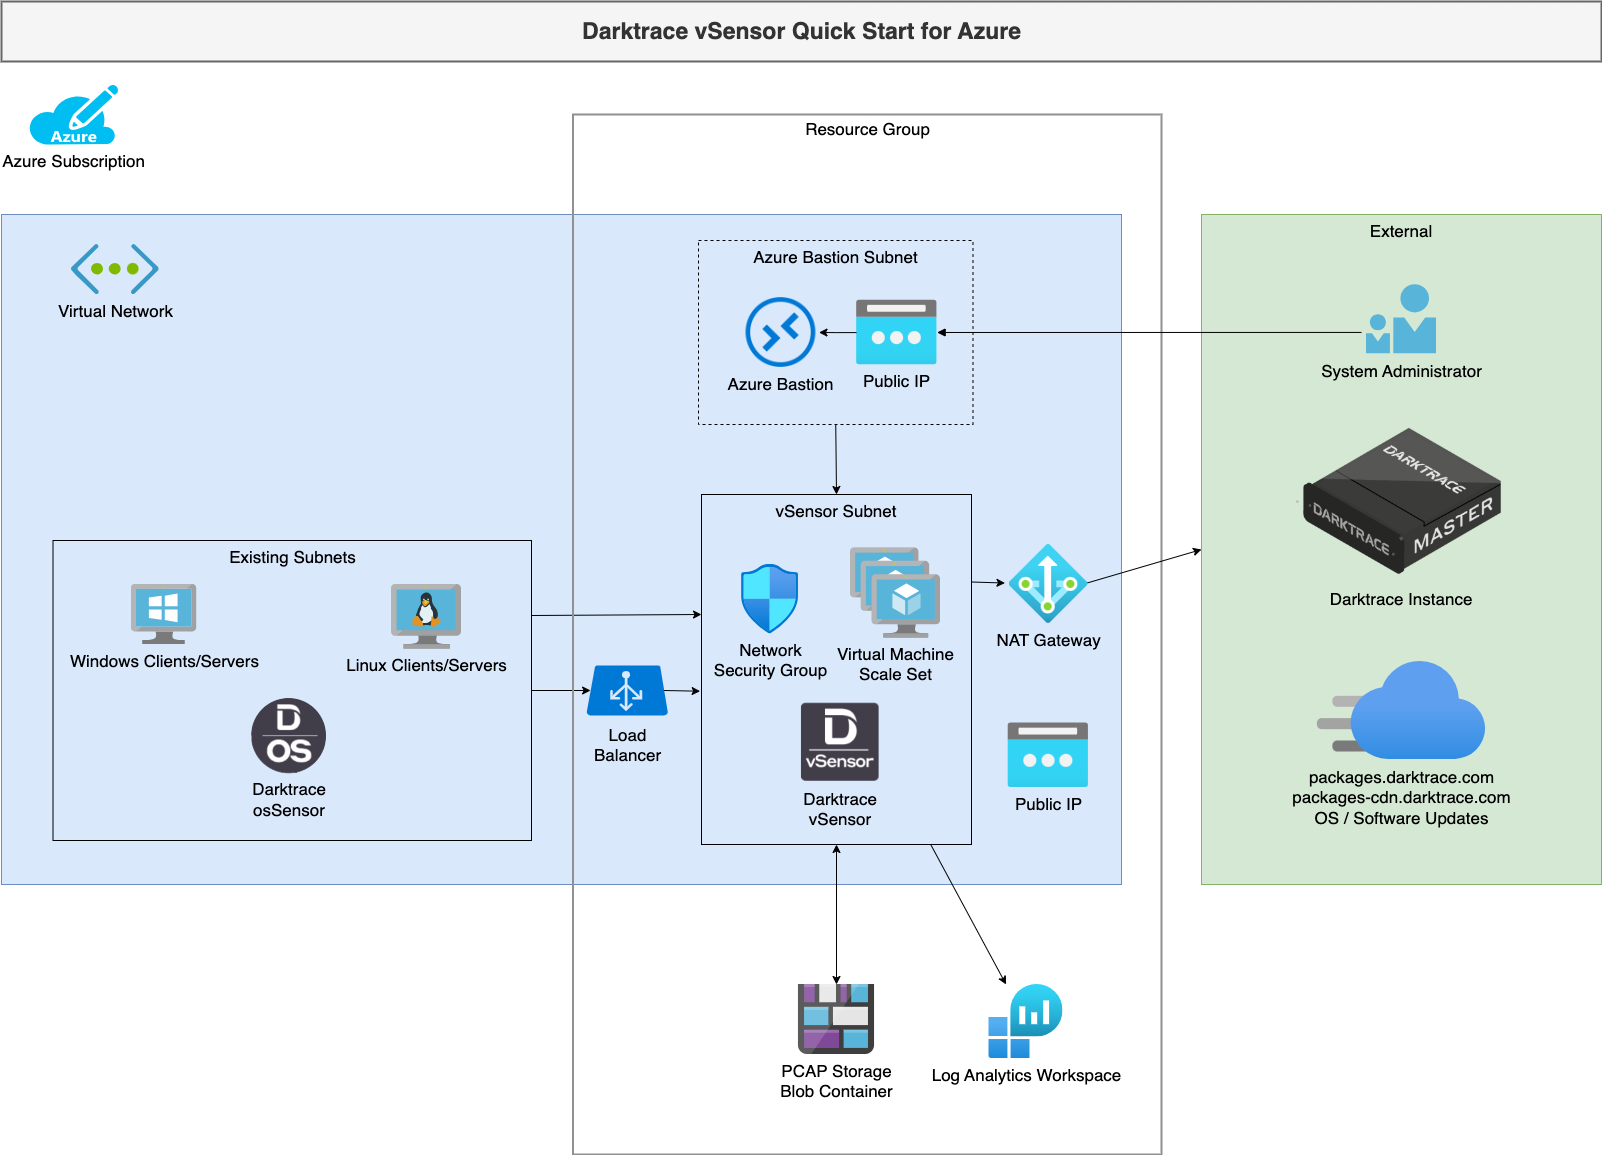
Task: Select the Darktrace vSensor icon
Action: 840,742
